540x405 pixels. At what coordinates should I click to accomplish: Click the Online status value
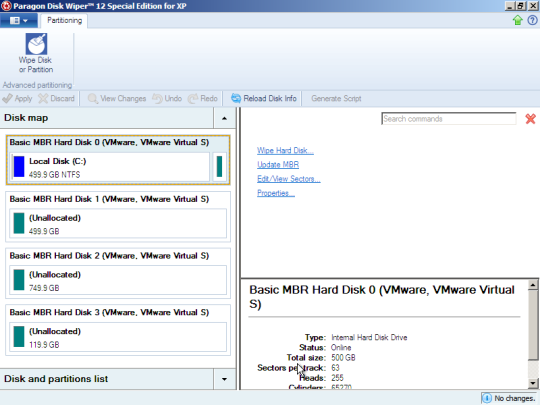click(x=341, y=348)
